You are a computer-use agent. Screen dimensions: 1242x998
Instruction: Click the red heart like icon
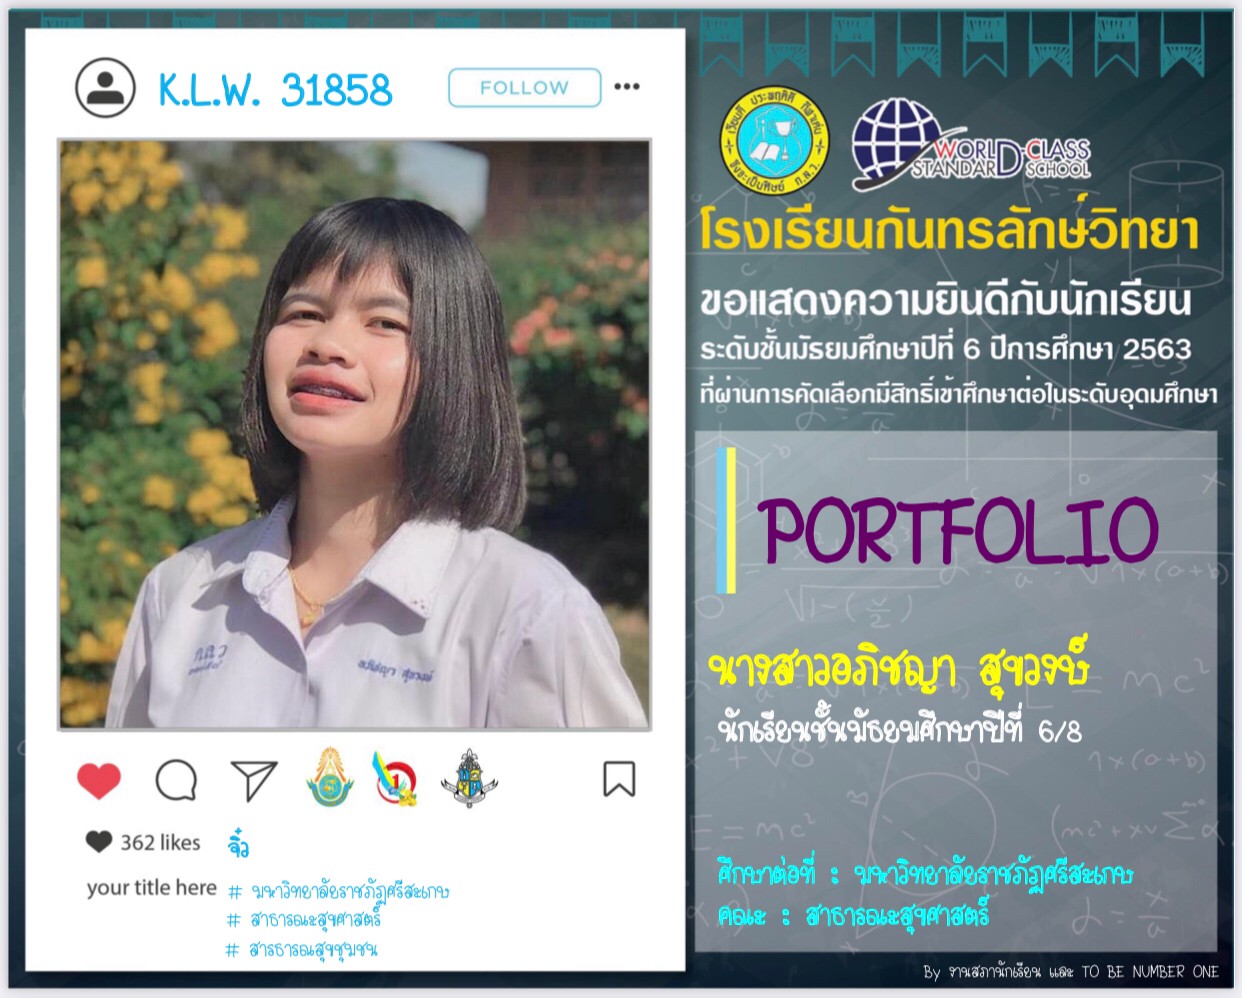pos(99,780)
